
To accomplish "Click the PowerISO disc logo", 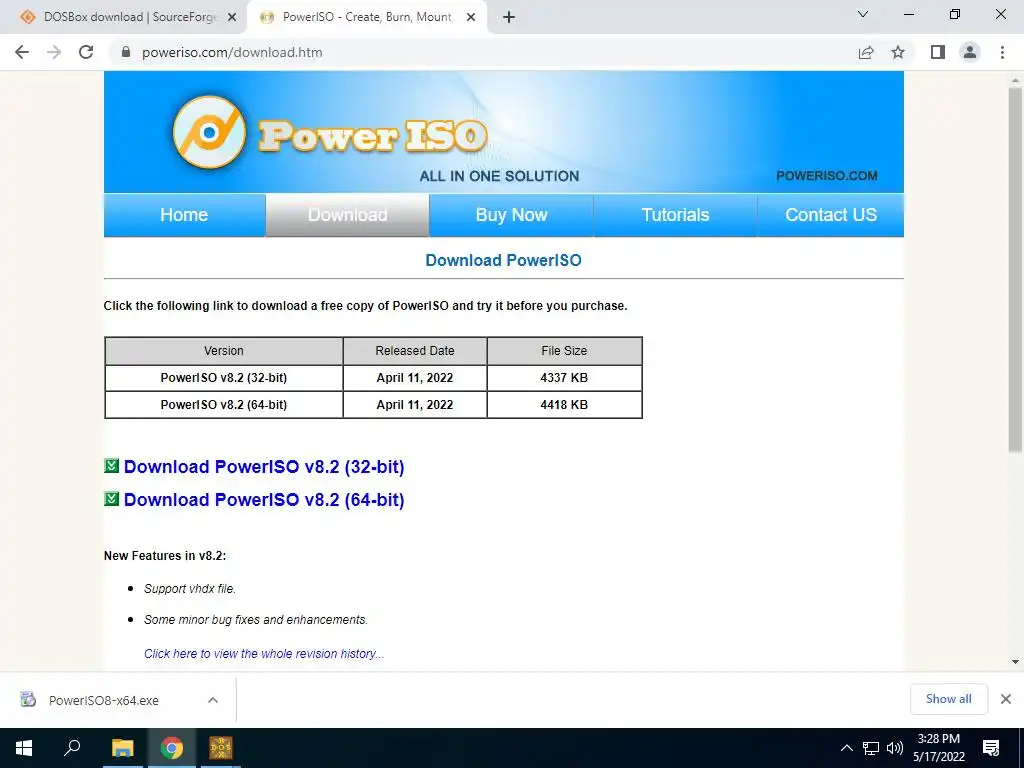I will (x=210, y=133).
